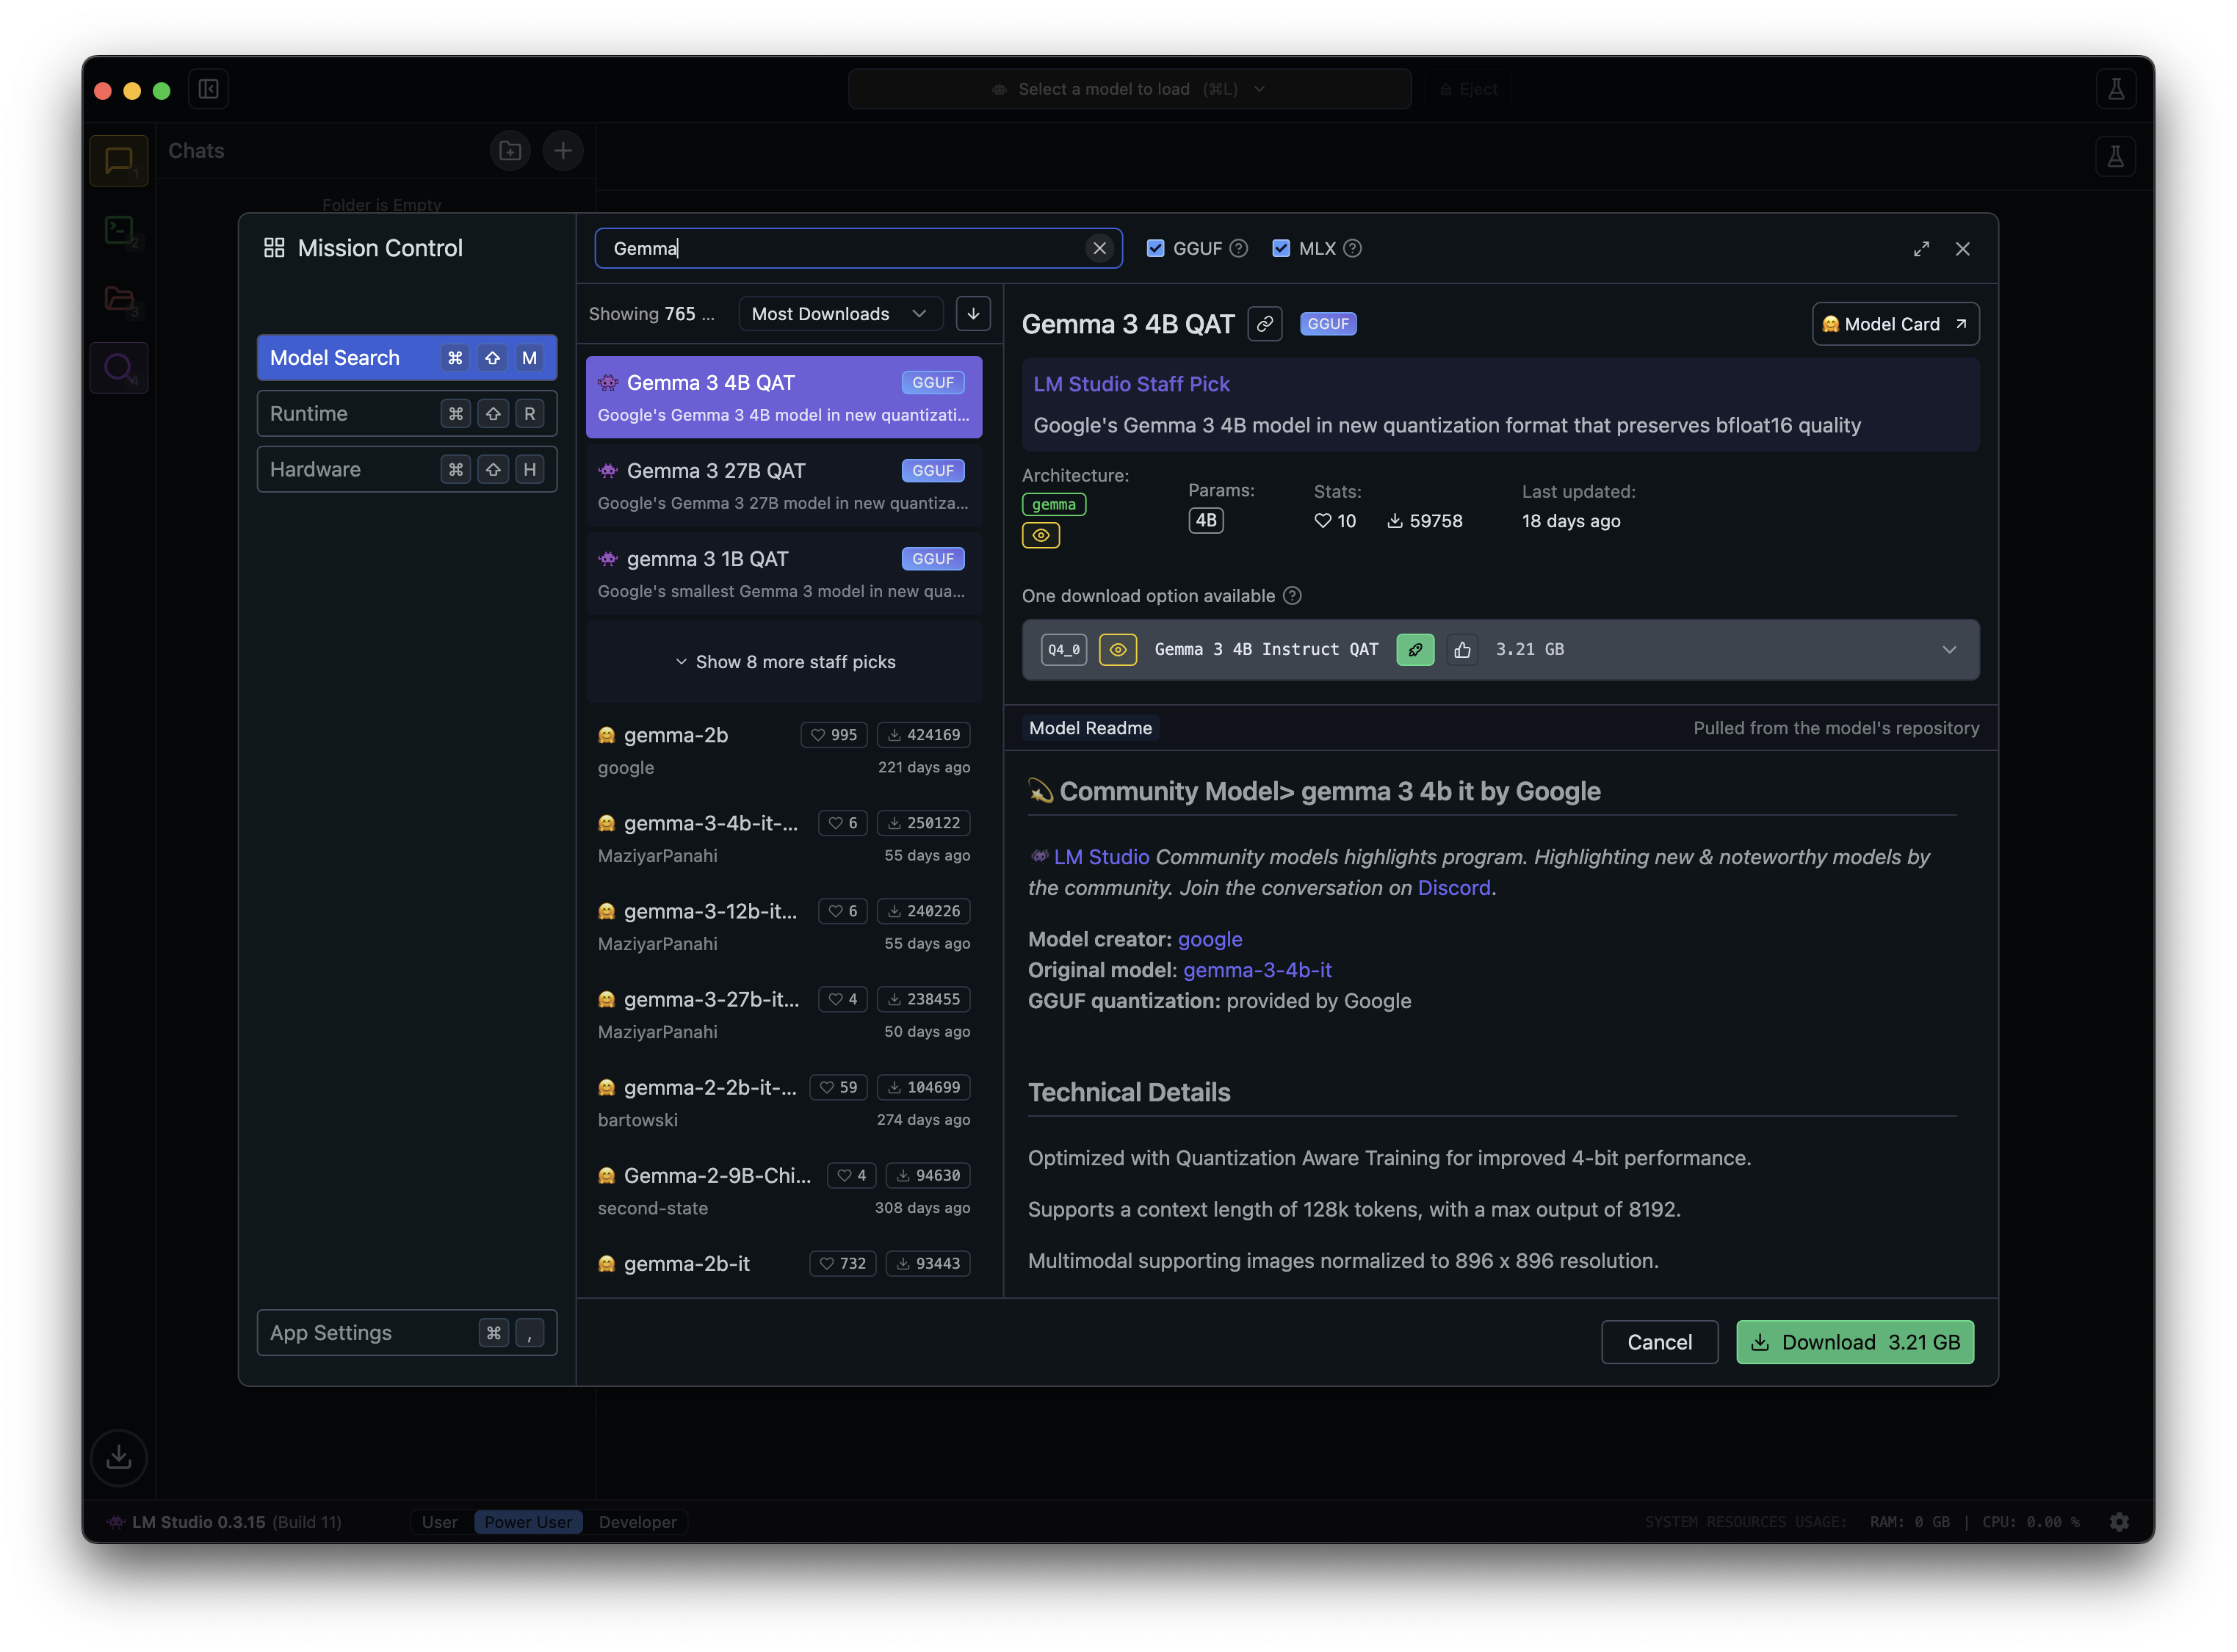Toggle the GGUF checkbox
Screen dimensions: 2237x1652
coord(1156,248)
